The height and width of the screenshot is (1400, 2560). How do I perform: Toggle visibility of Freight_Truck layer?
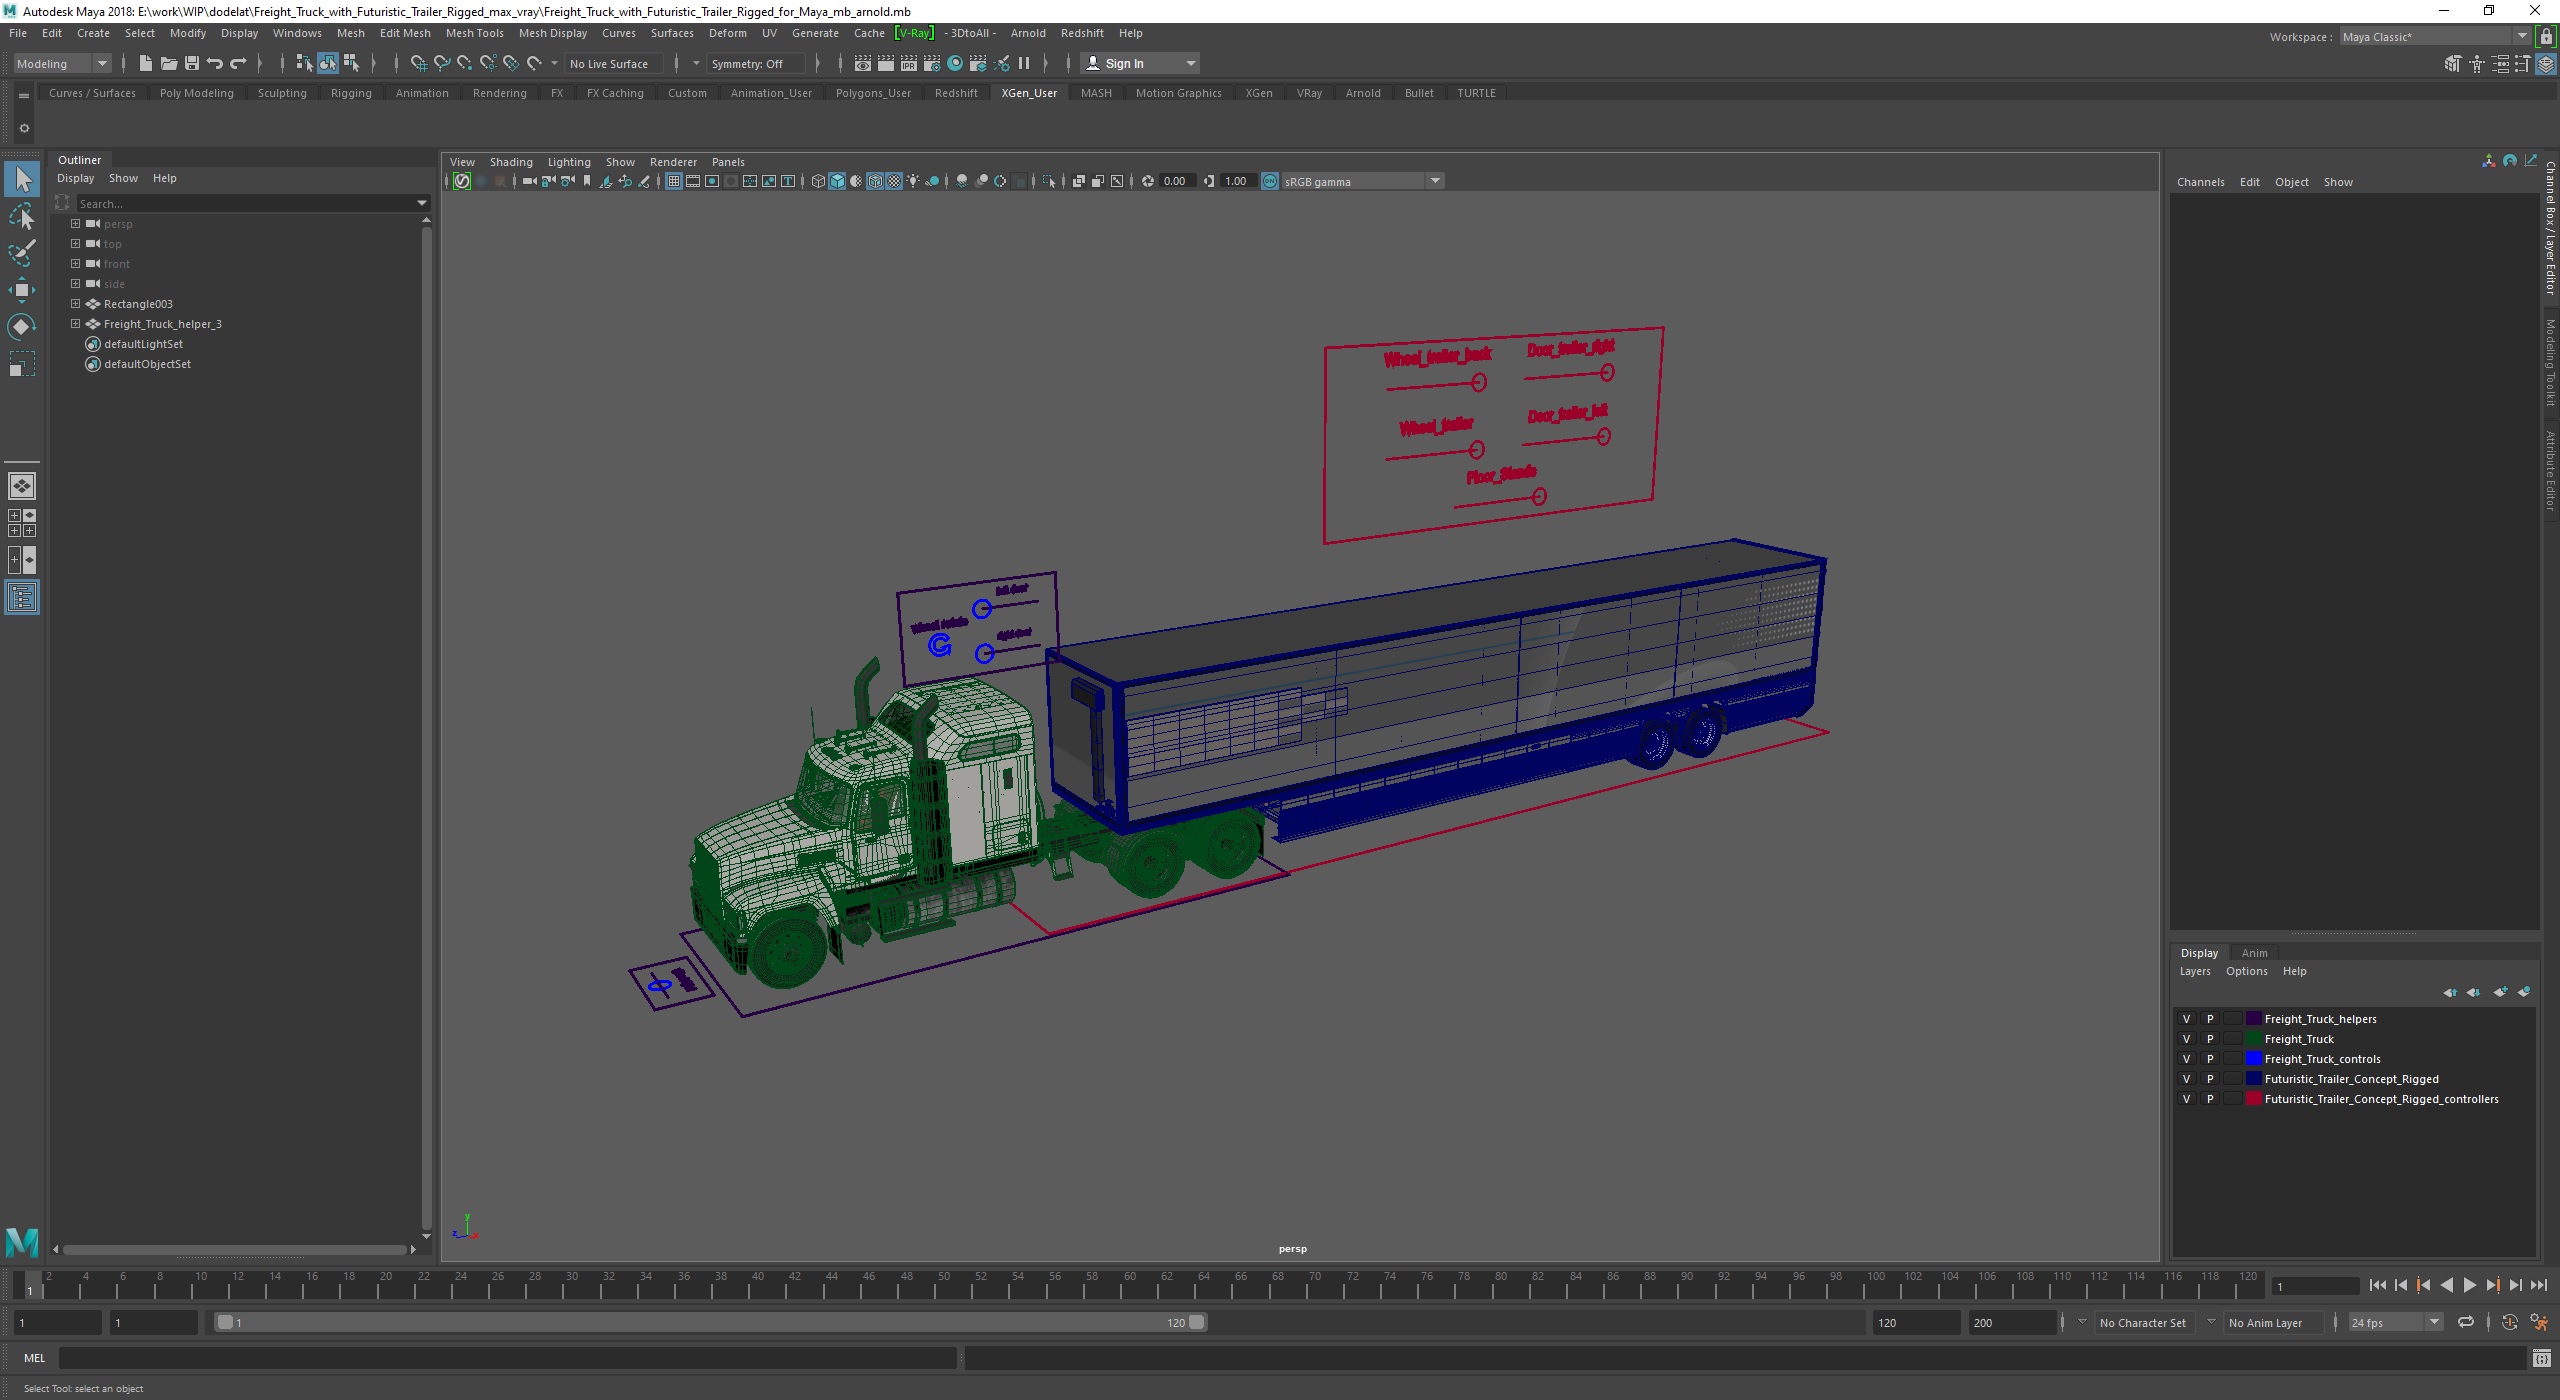point(2186,1038)
